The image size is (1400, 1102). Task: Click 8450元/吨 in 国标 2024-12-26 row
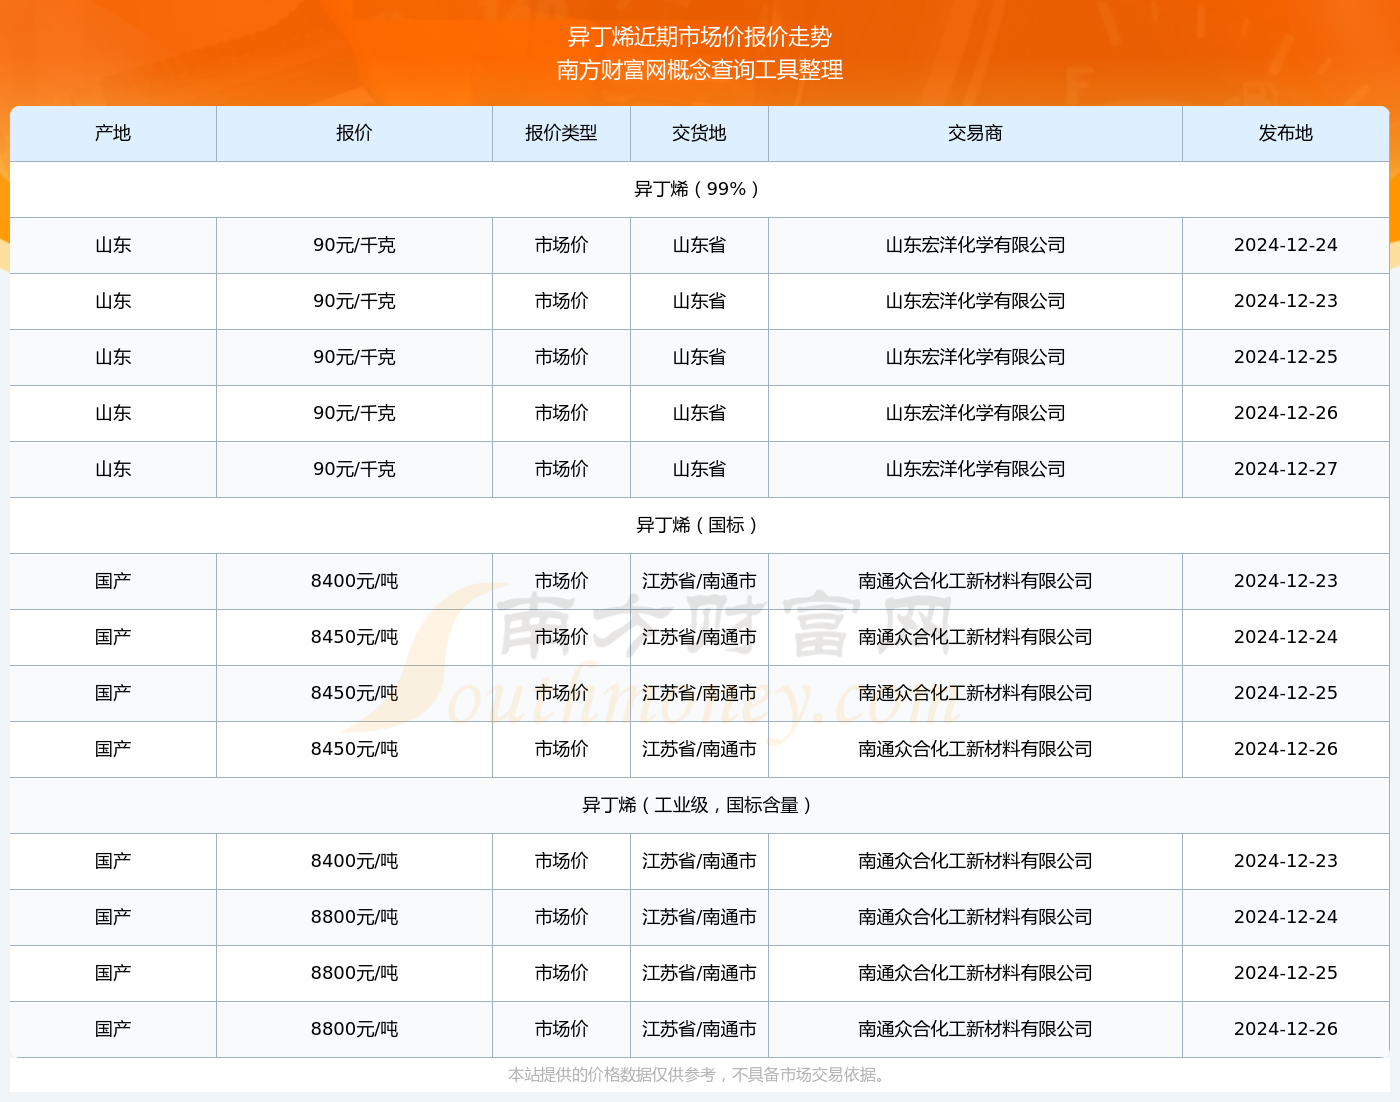click(x=354, y=749)
